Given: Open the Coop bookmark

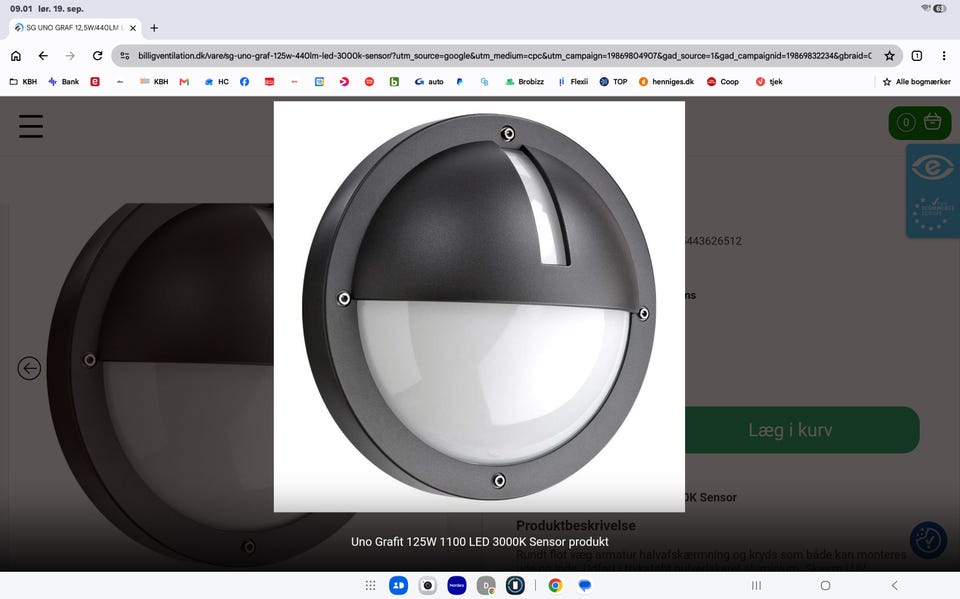Looking at the screenshot, I should (x=722, y=81).
